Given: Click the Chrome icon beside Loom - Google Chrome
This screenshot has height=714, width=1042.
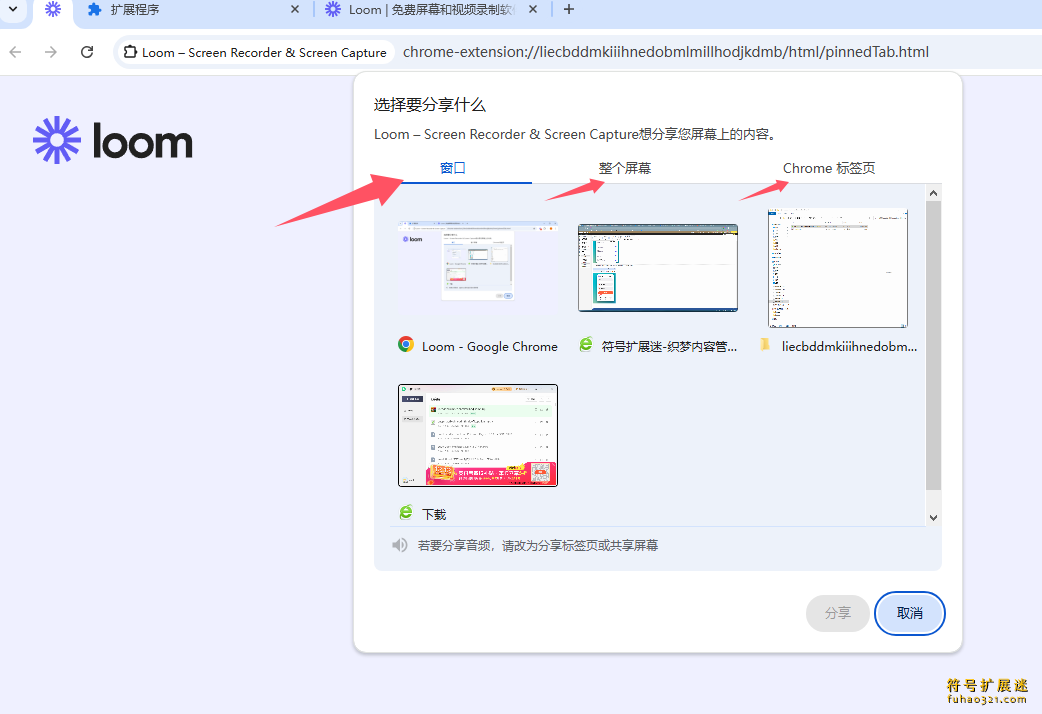Looking at the screenshot, I should (x=406, y=344).
